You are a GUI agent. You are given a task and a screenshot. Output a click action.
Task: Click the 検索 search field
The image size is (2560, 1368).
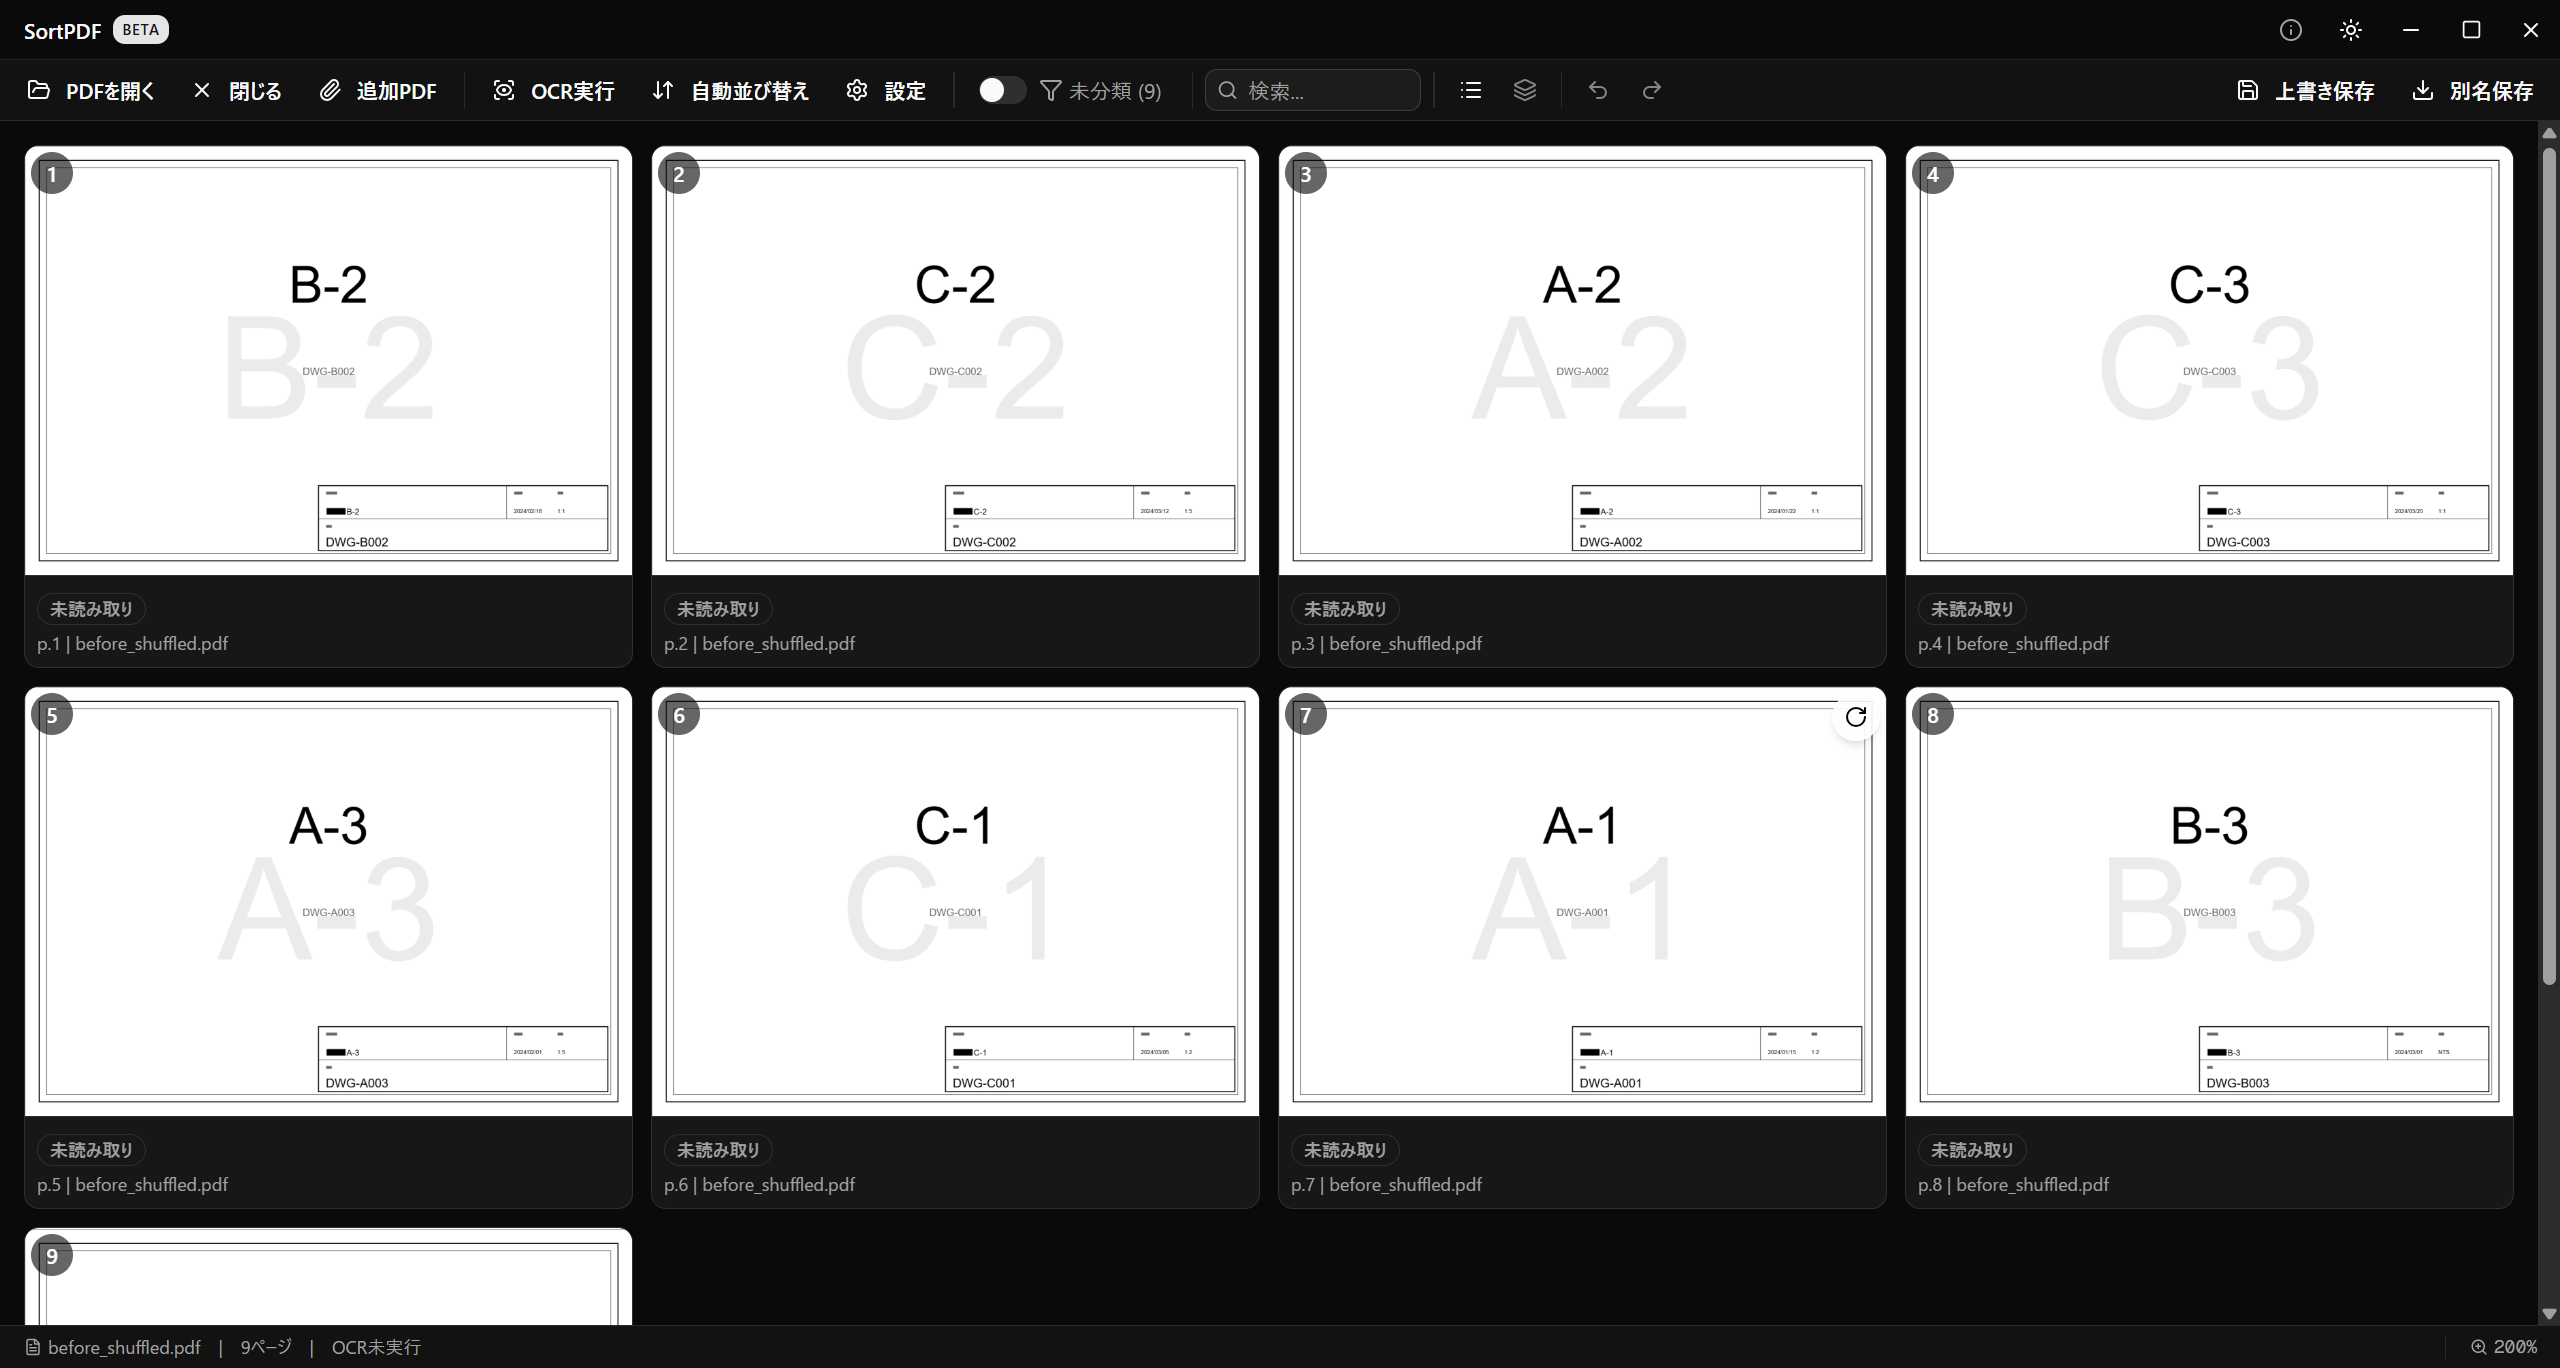pos(1313,90)
